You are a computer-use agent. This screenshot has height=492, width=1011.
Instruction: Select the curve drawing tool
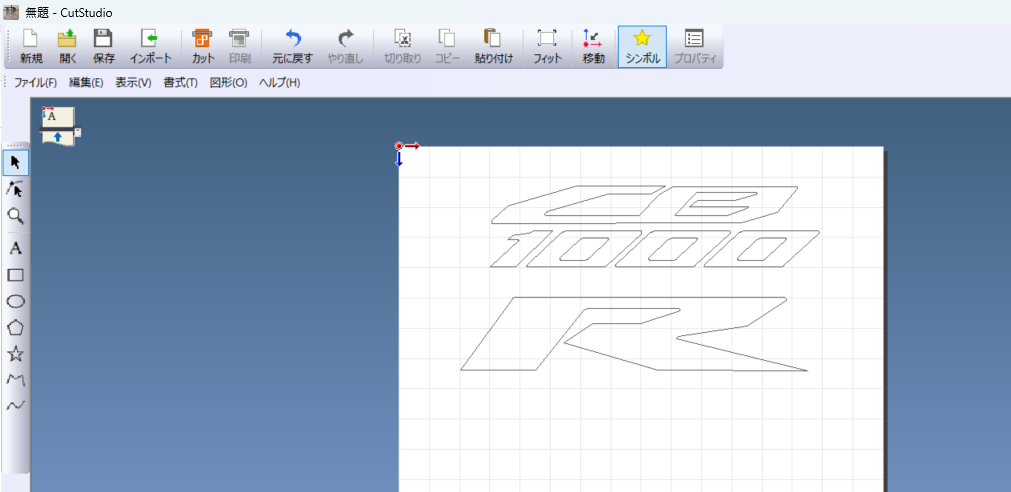point(15,405)
